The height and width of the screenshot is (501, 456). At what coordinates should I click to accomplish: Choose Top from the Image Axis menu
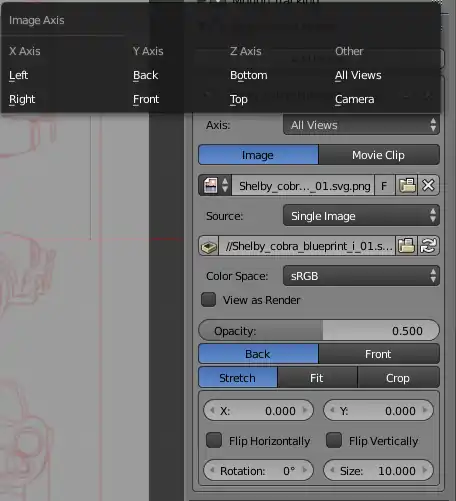click(x=239, y=99)
